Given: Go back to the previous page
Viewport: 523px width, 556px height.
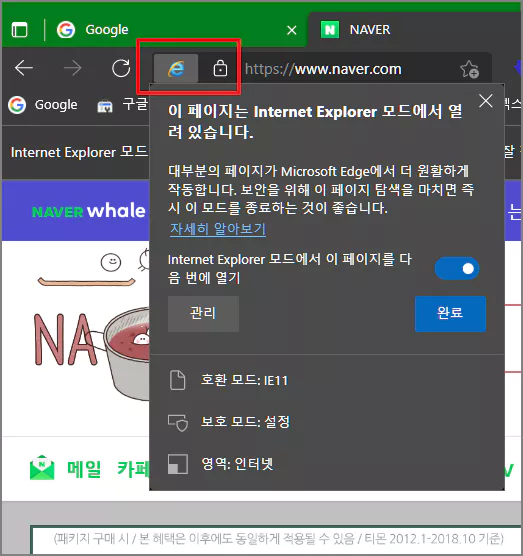Looking at the screenshot, I should tap(24, 68).
